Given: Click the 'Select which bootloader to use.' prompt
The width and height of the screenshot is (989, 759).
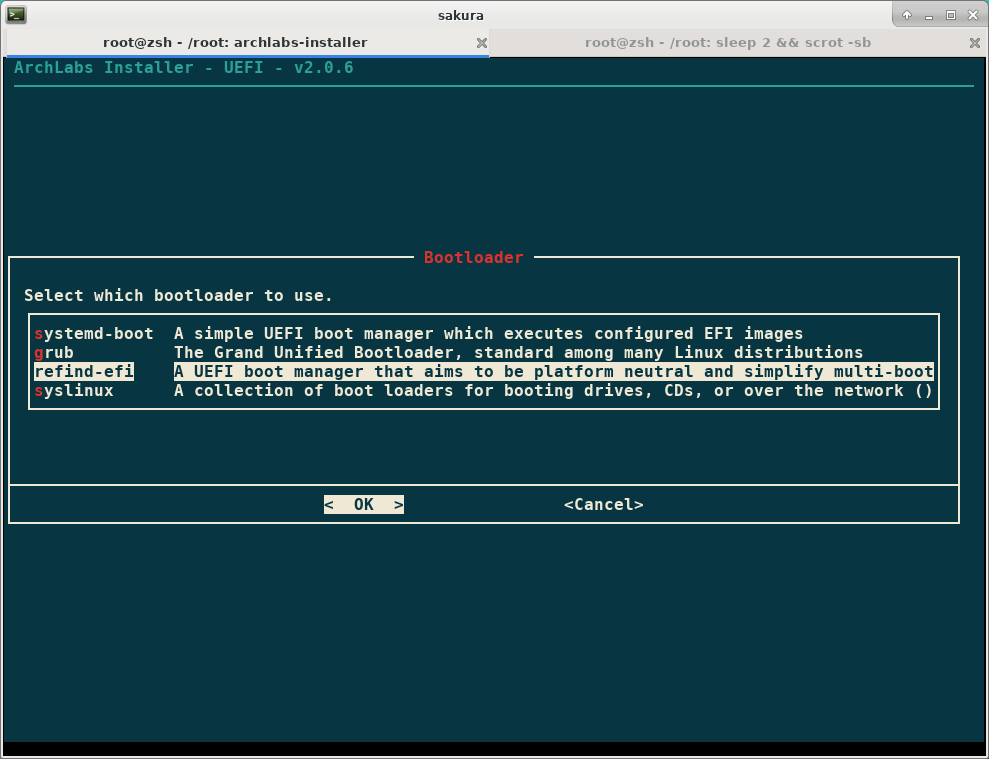Looking at the screenshot, I should point(178,295).
